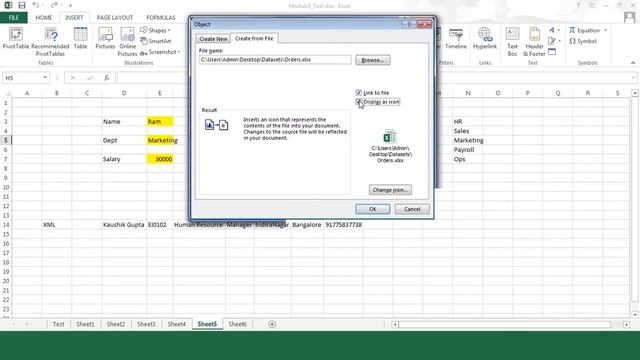Insert a Table from the ribbon
Viewport: 640px width, 360px height.
coord(80,38)
